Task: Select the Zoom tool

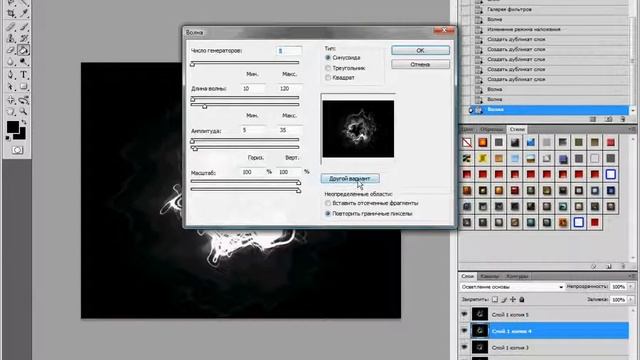Action: point(24,111)
